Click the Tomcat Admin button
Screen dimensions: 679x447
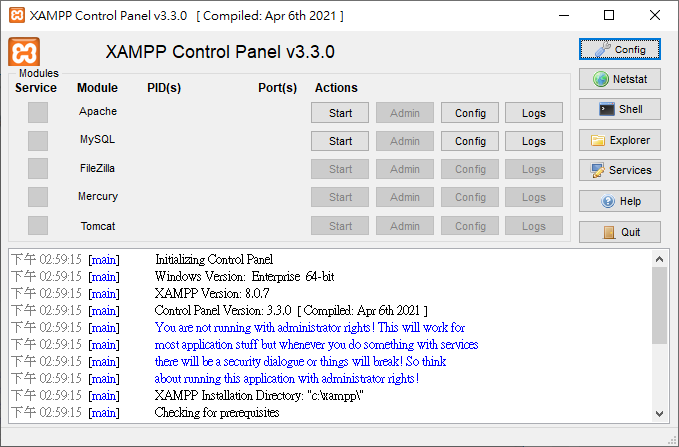pyautogui.click(x=405, y=226)
